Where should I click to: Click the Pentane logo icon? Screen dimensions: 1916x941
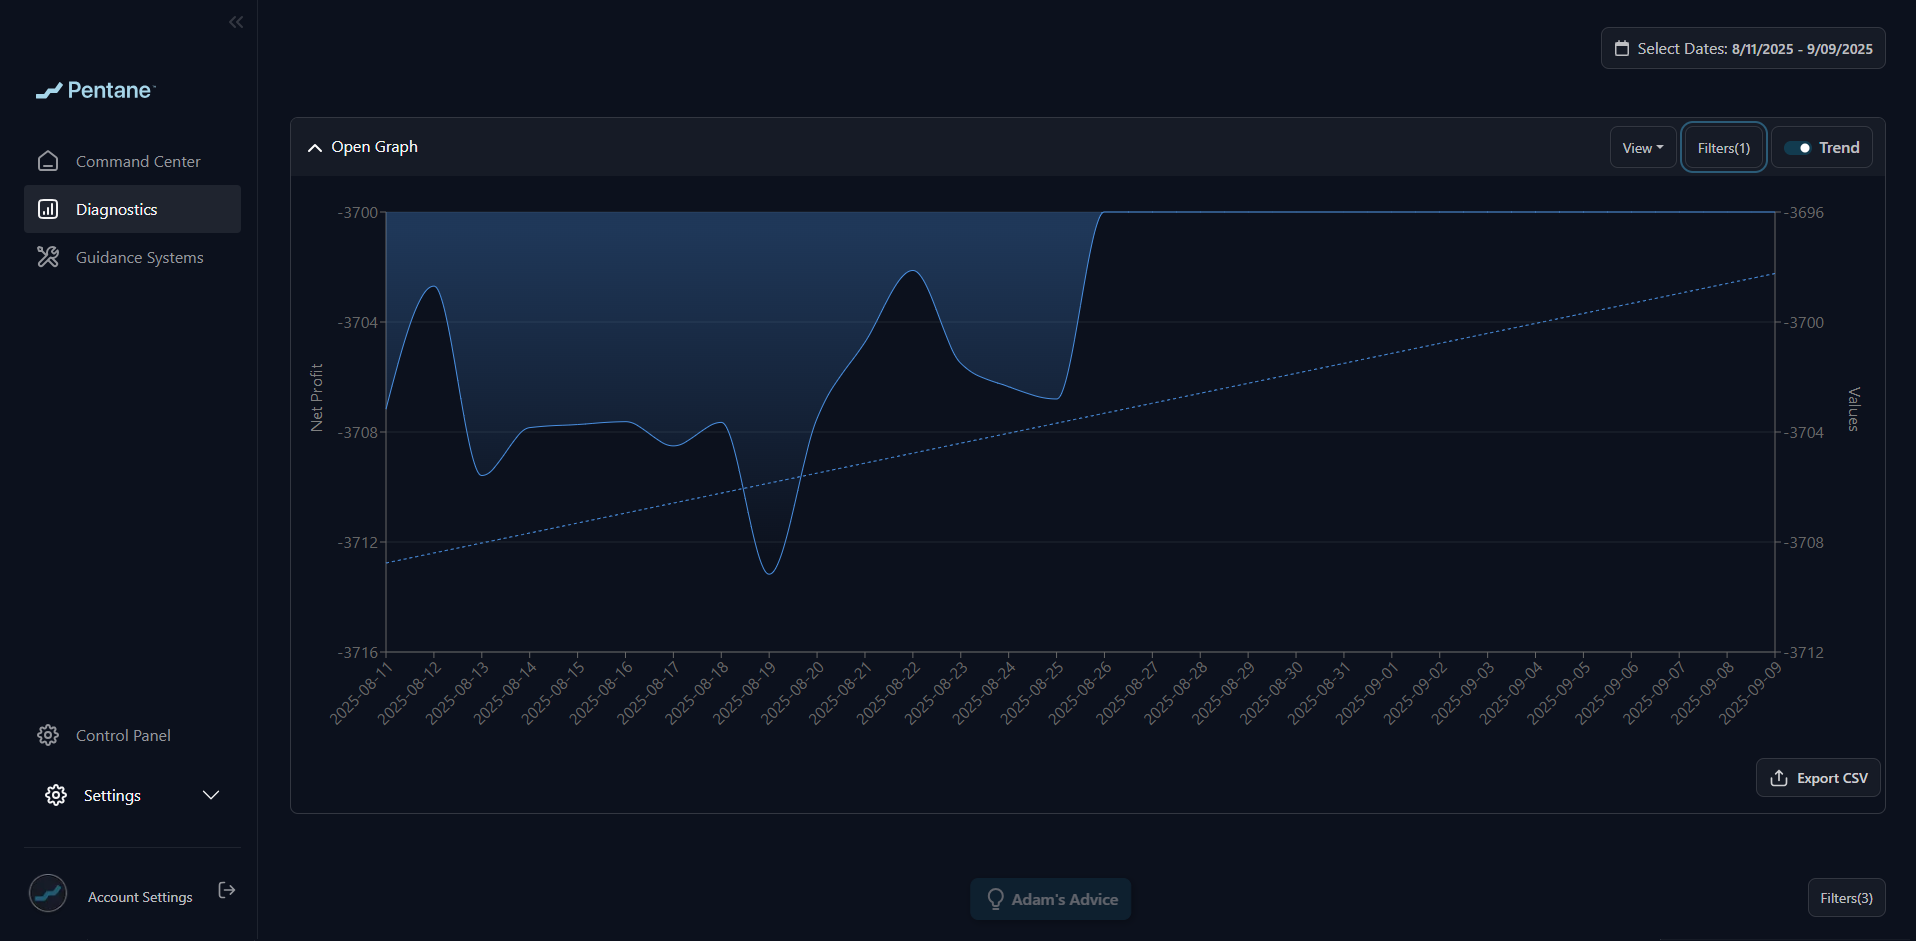point(48,91)
